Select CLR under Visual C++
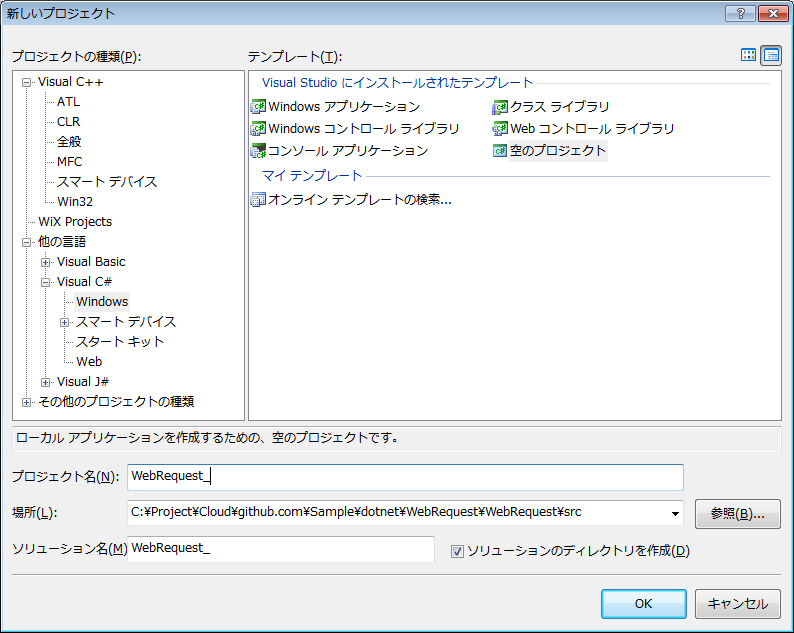794x633 pixels. point(68,122)
